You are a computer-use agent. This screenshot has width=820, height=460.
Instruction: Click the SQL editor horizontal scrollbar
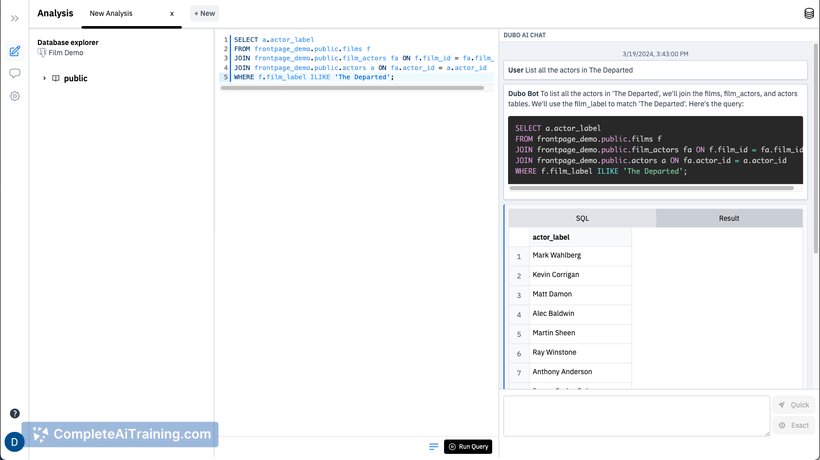(352, 88)
